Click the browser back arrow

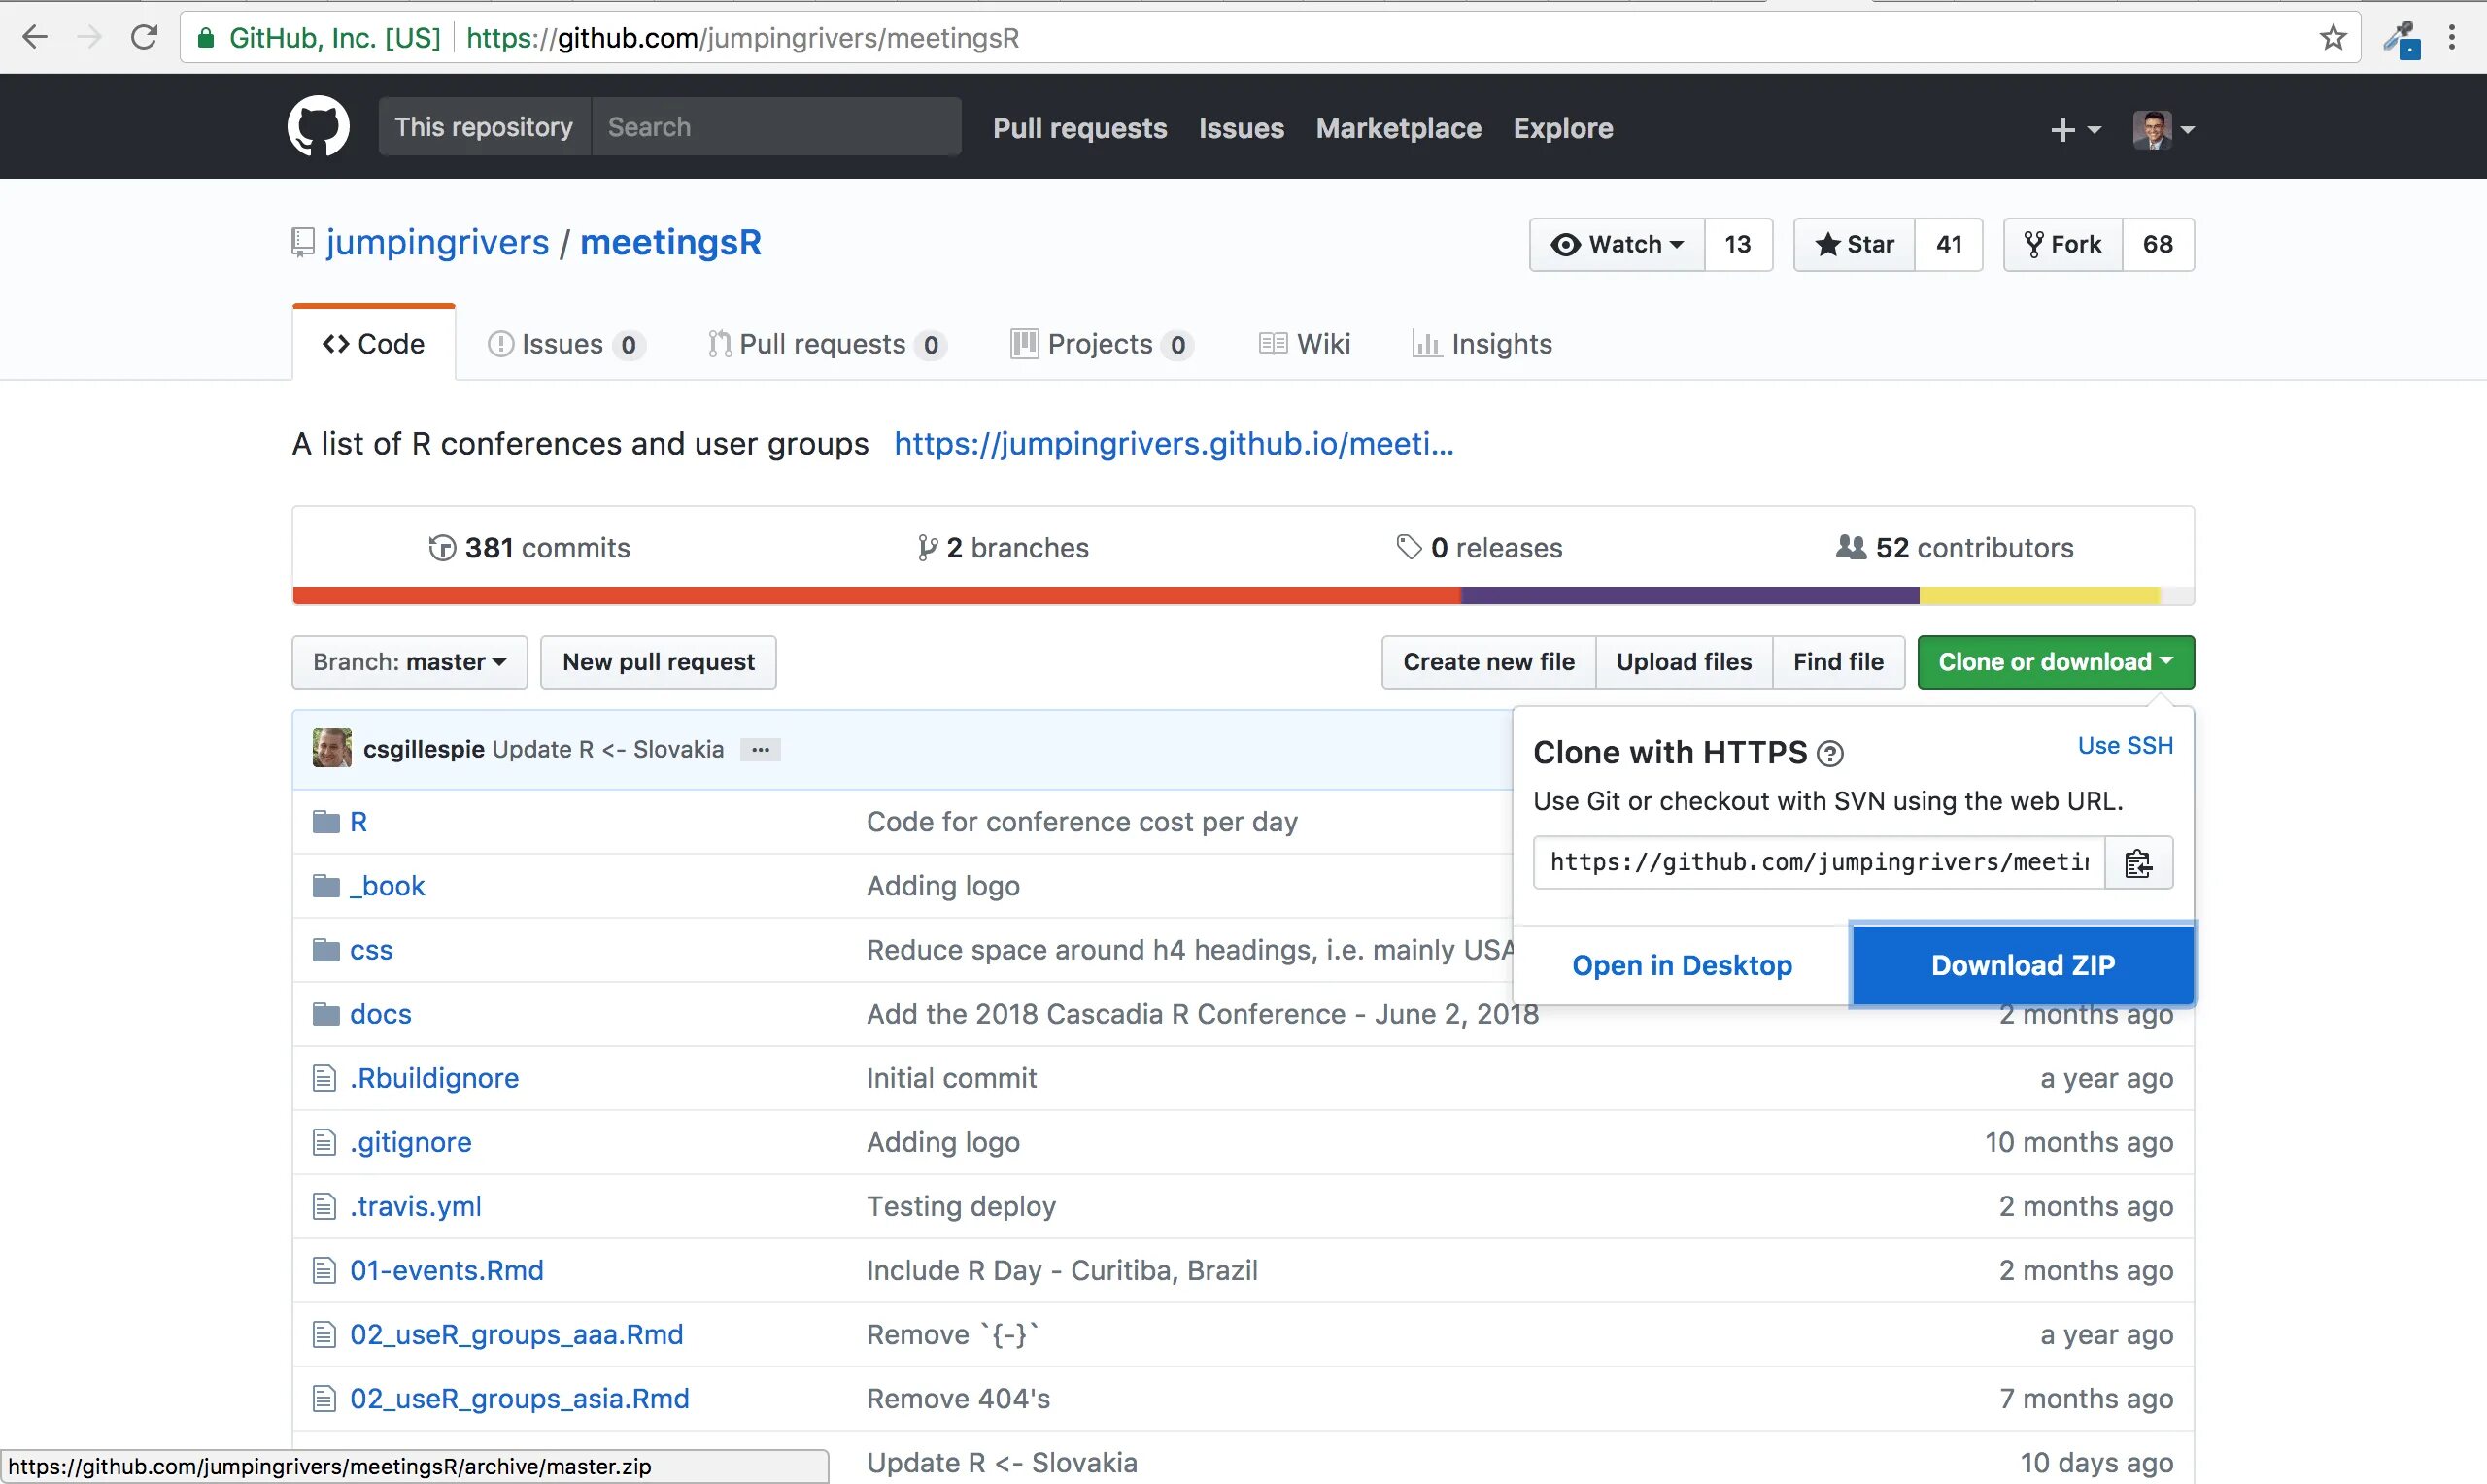coord(35,38)
